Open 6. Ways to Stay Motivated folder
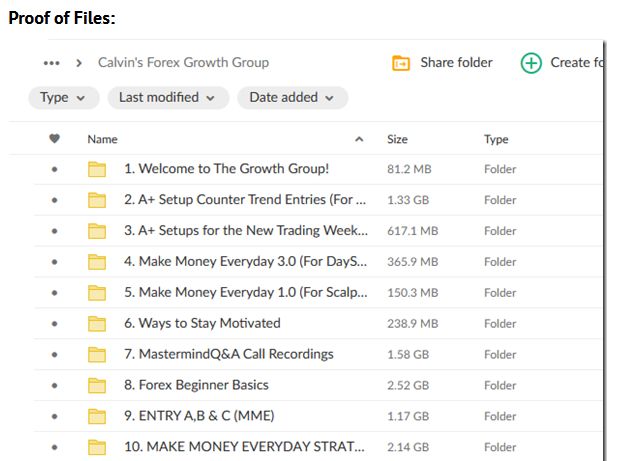This screenshot has height=461, width=619. tap(203, 323)
